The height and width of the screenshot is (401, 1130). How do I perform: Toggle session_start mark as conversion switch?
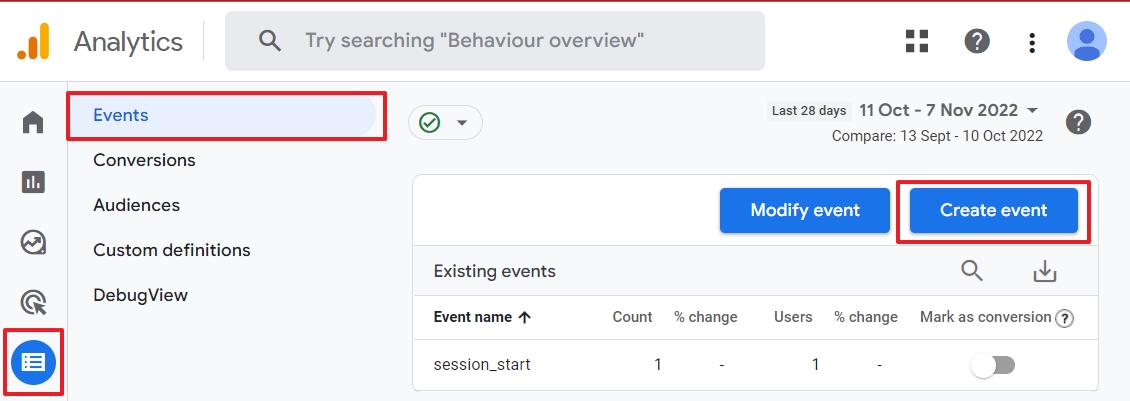[x=993, y=365]
